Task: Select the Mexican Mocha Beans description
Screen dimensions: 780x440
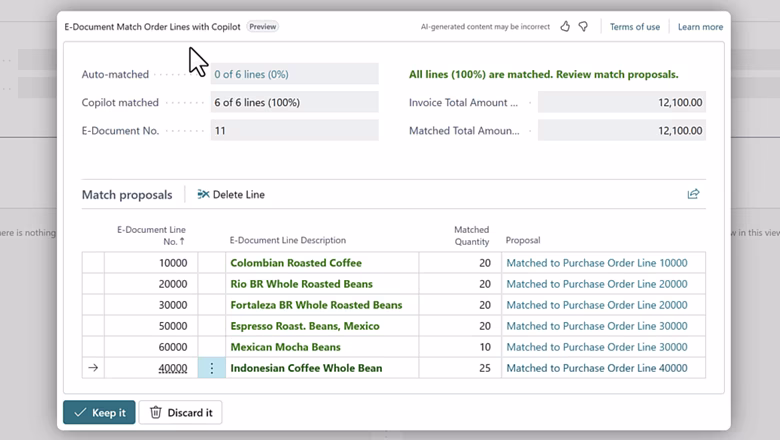Action: click(x=285, y=347)
